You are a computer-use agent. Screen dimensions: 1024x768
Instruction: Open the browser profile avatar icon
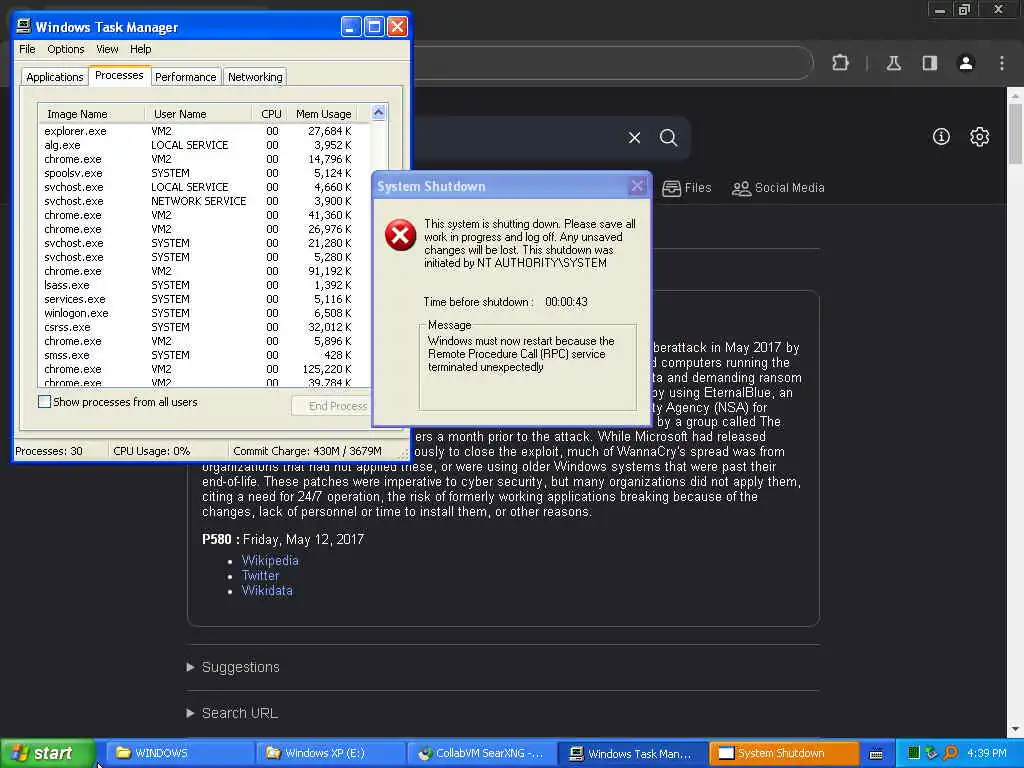click(966, 63)
